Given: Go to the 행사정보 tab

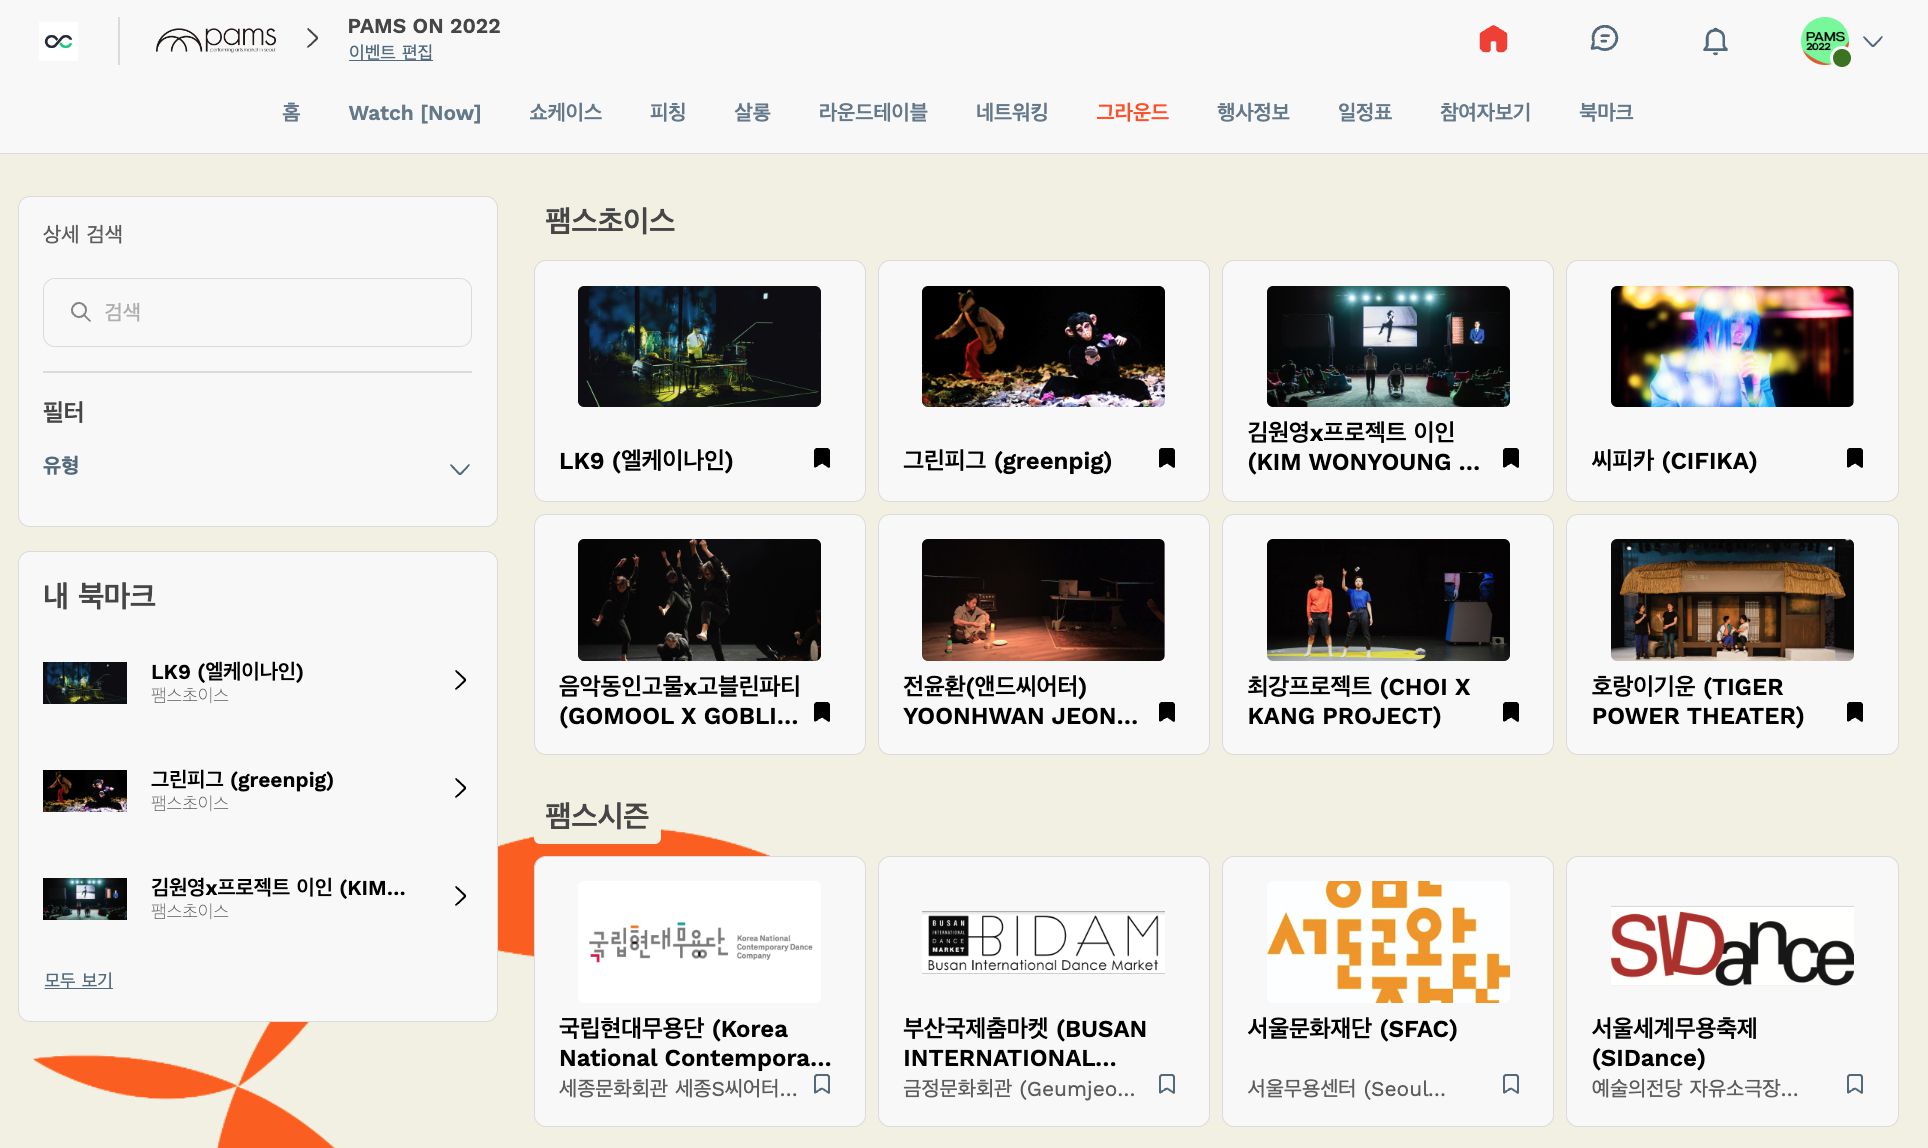Looking at the screenshot, I should tap(1253, 112).
